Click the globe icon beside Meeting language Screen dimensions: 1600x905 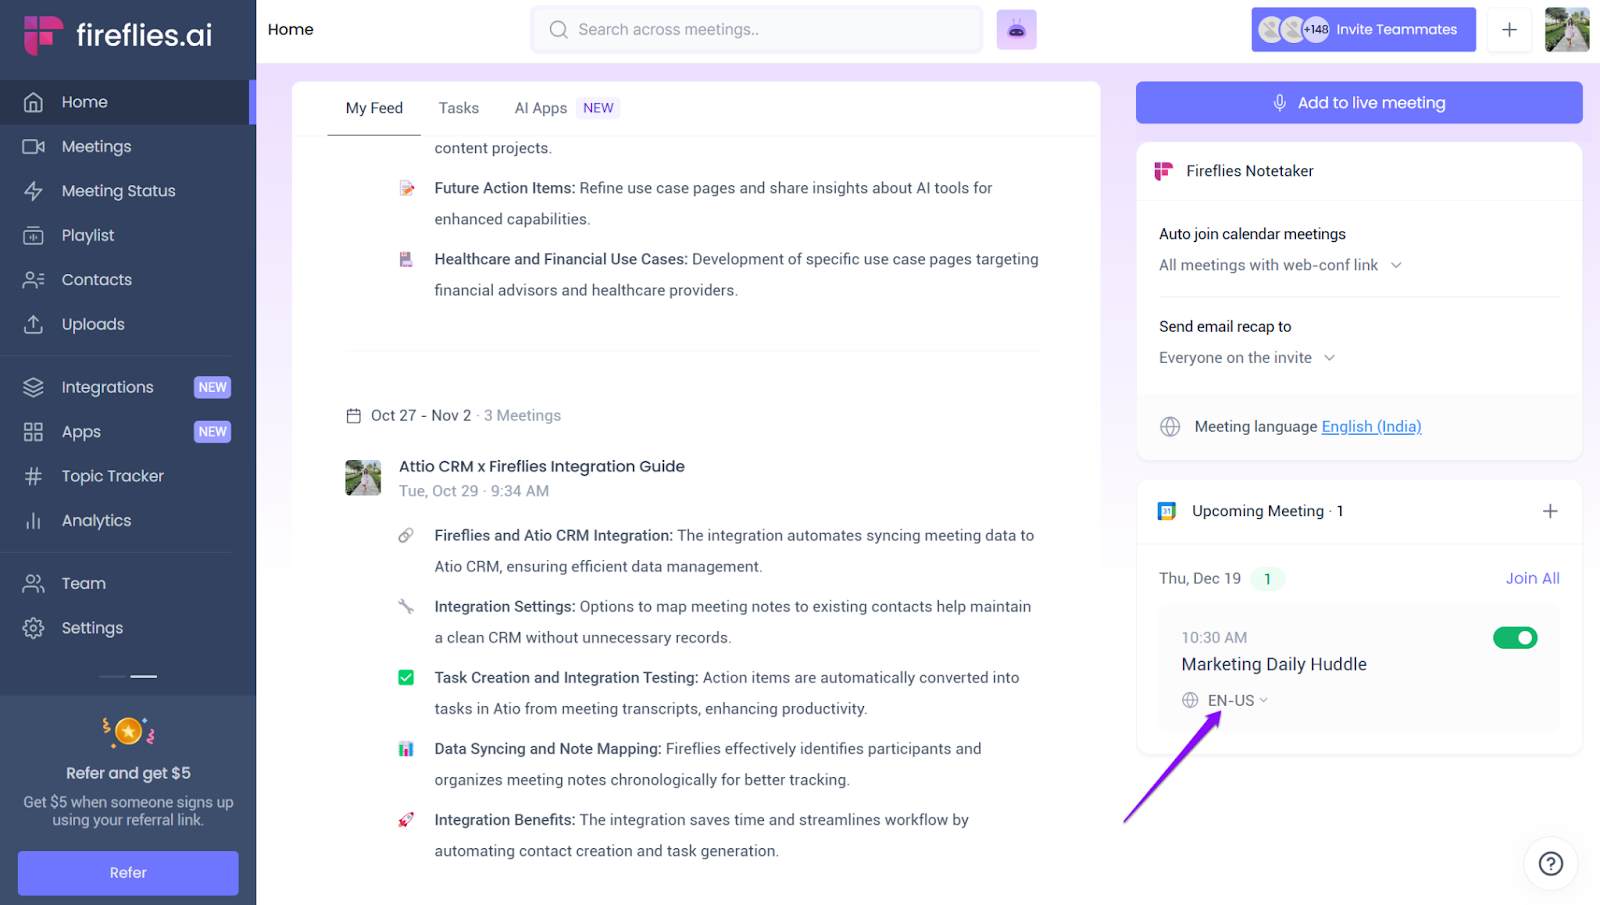click(x=1170, y=427)
